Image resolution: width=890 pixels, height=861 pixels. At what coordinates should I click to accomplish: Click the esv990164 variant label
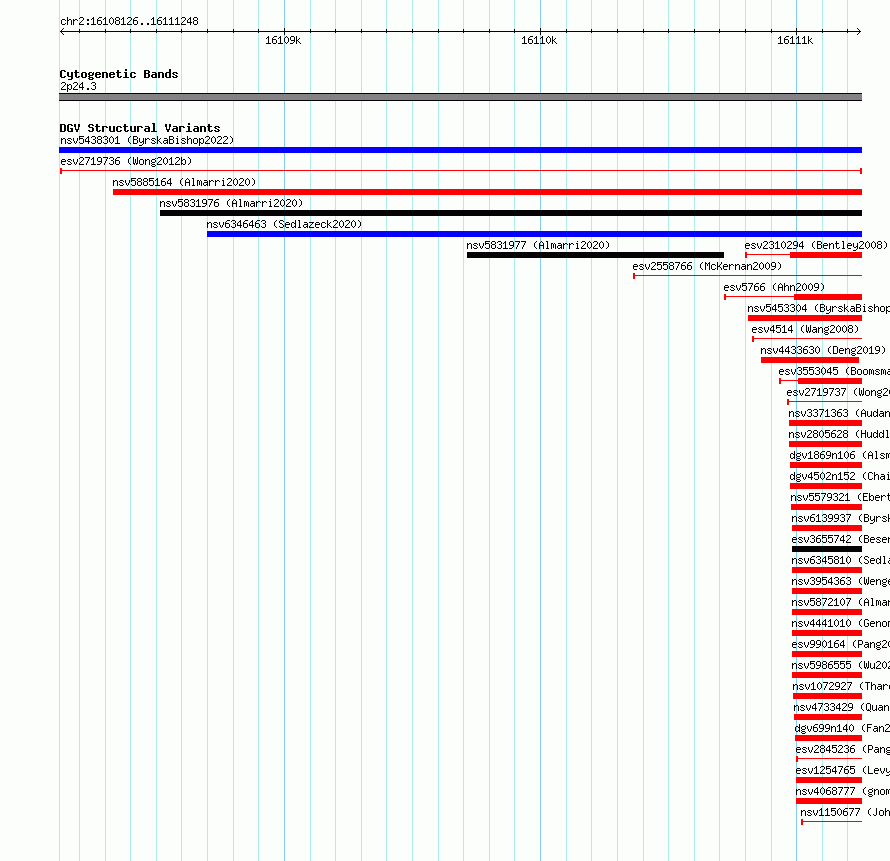(841, 644)
